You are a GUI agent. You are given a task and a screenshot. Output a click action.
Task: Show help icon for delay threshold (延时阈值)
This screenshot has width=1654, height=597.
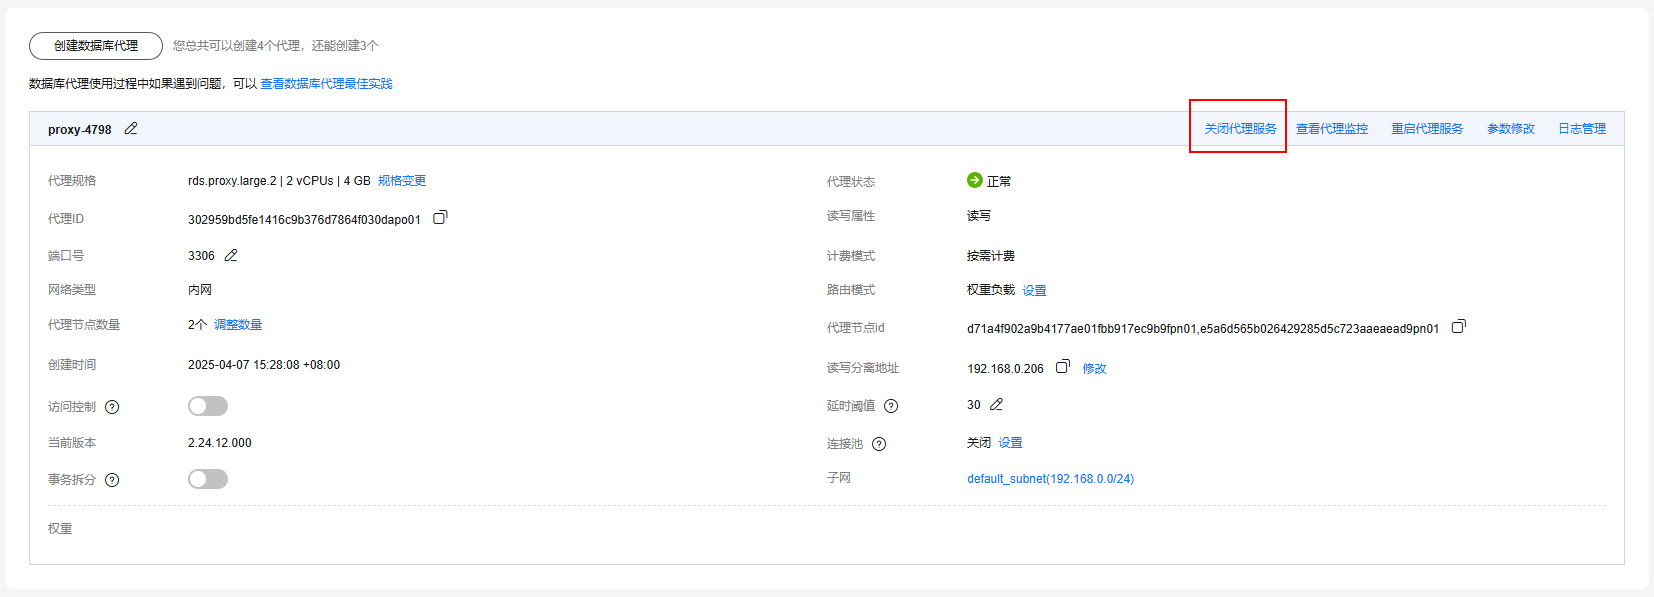[891, 406]
